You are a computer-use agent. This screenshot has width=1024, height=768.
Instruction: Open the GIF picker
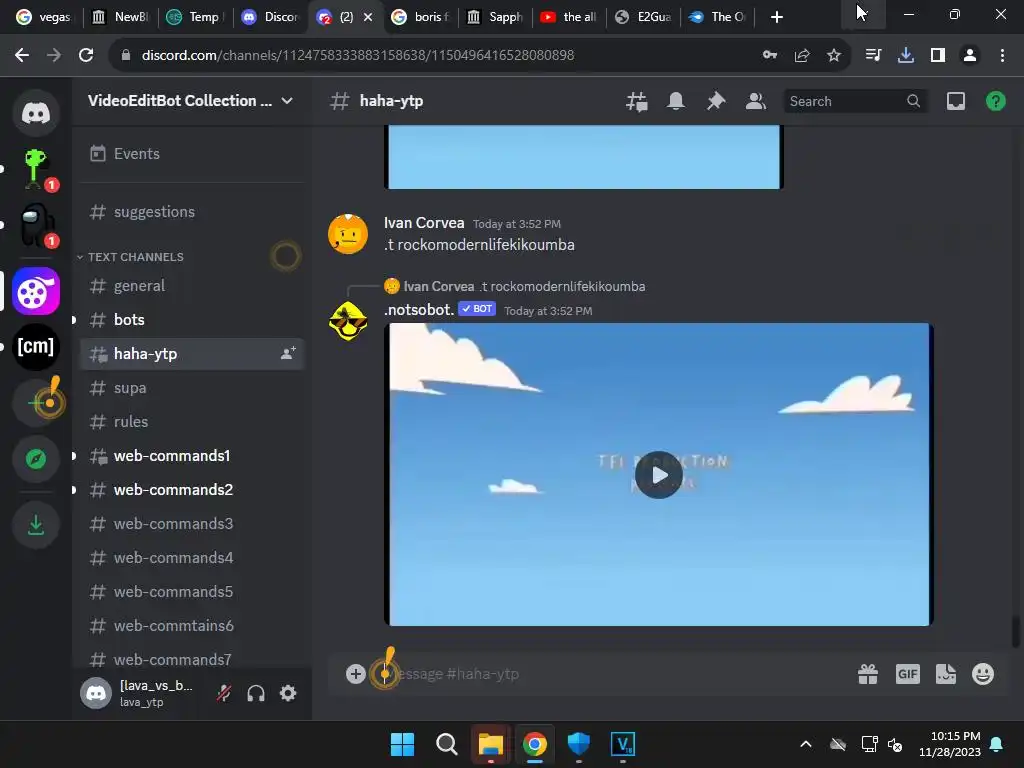click(908, 674)
